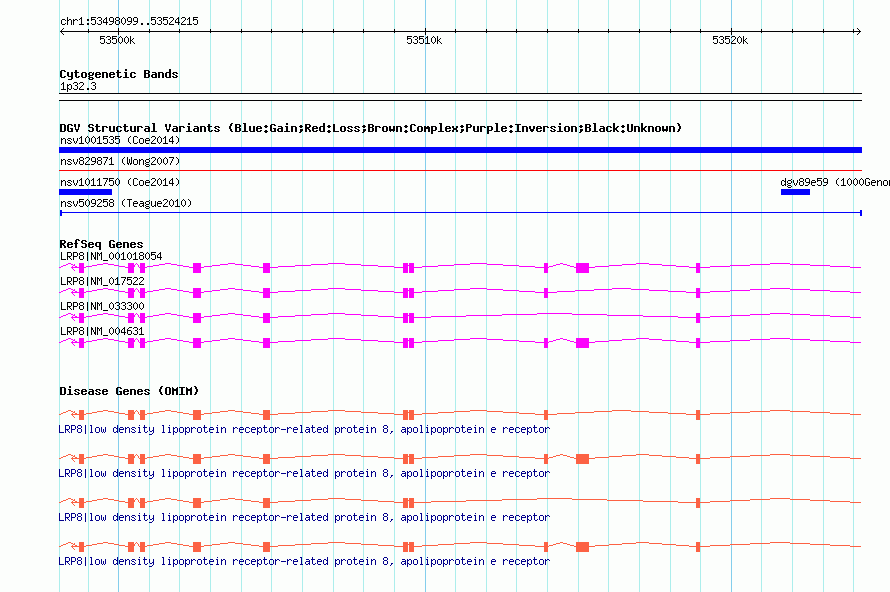890x592 pixels.
Task: Click the direction arrow at NM_017522 transcript start
Action: [74, 293]
